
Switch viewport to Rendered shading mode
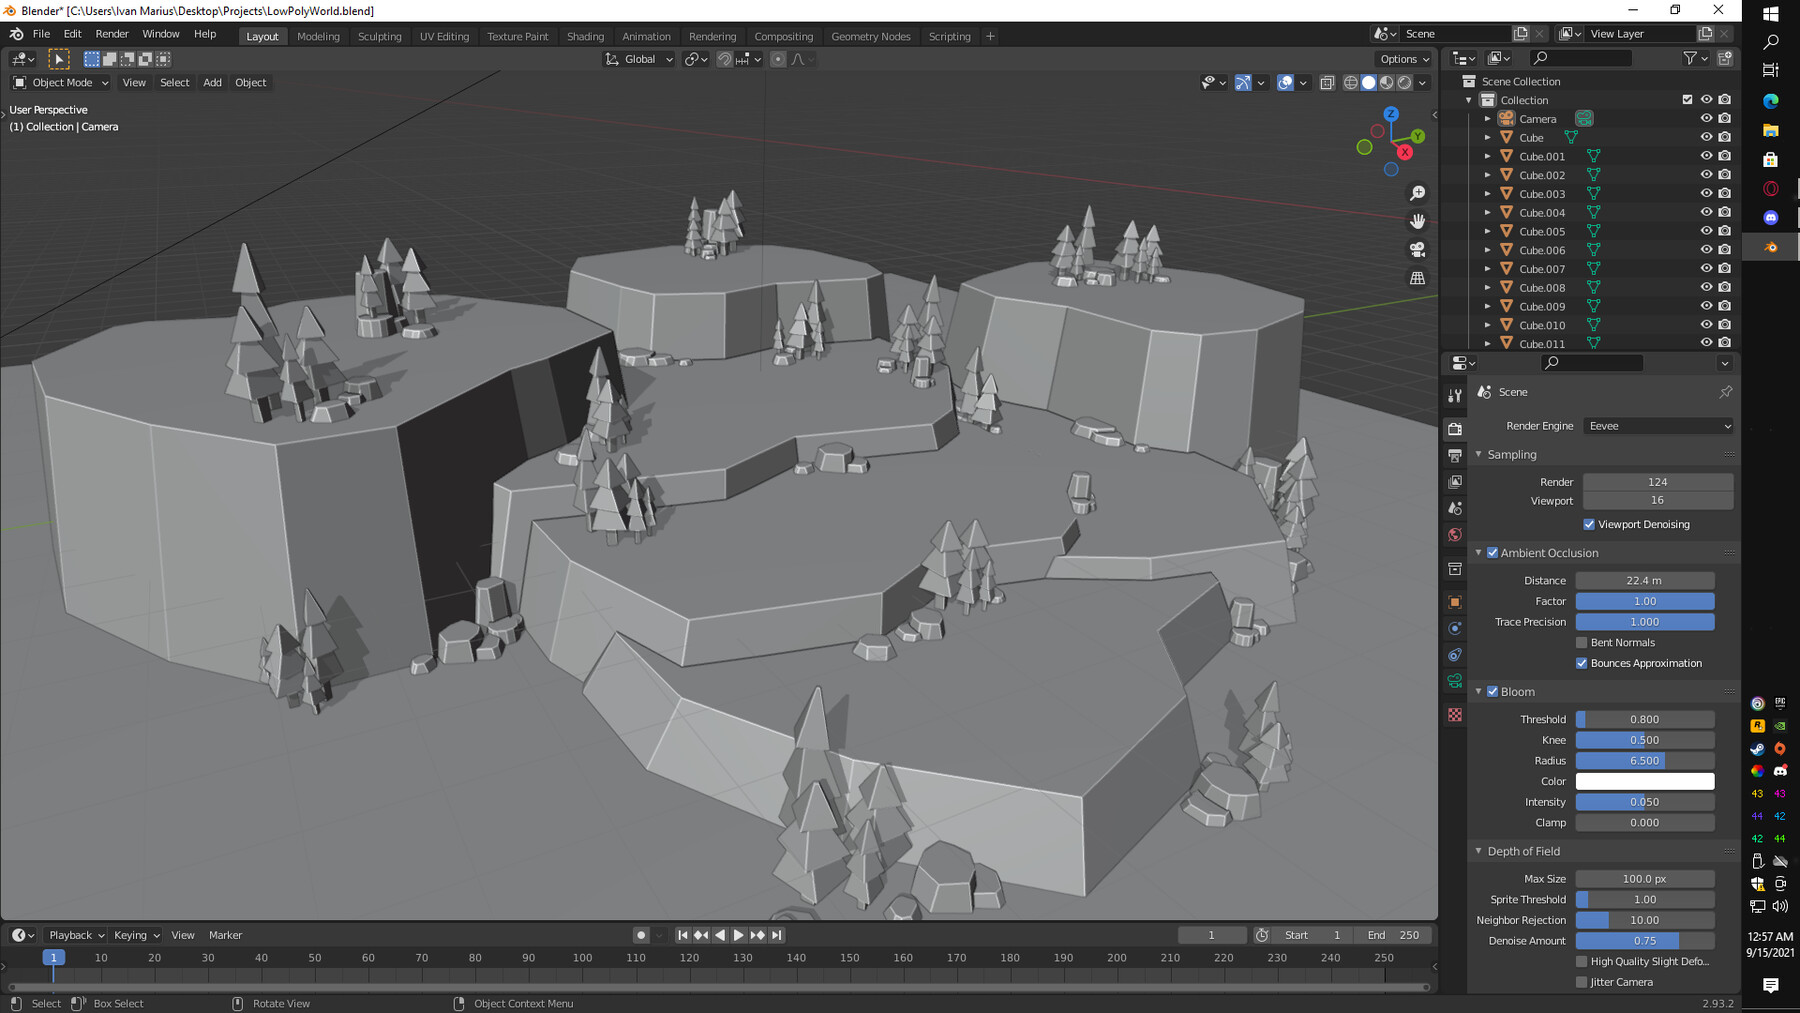tap(1405, 82)
